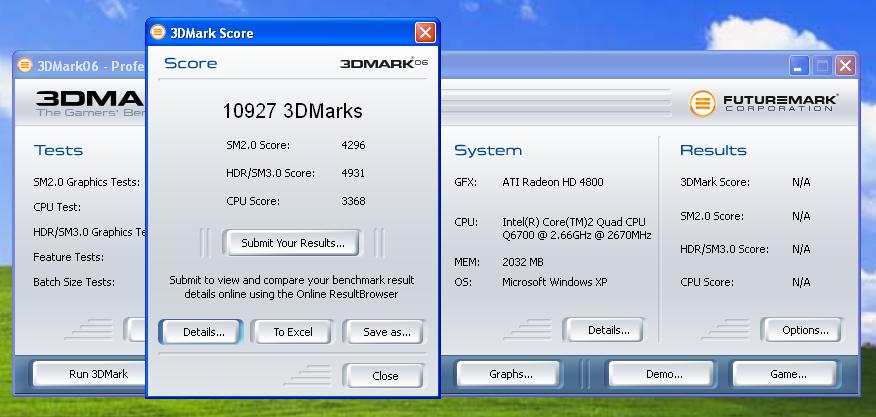Click SM2.0 Score value 4296
This screenshot has width=876, height=417.
353,145
